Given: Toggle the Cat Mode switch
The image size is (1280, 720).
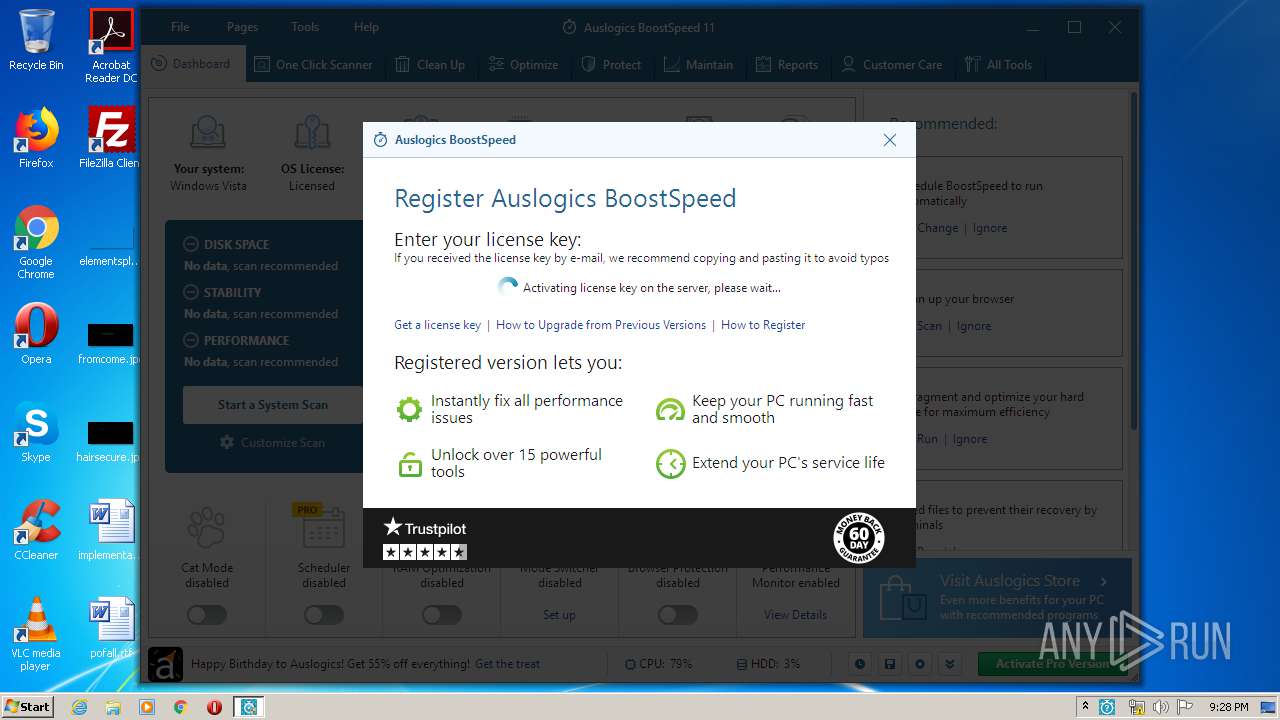Looking at the screenshot, I should click(x=207, y=615).
